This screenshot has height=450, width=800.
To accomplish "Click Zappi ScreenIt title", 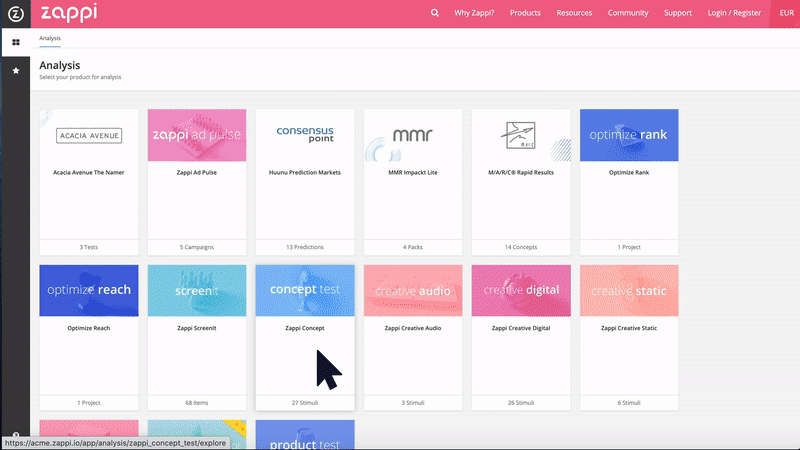I will point(197,328).
